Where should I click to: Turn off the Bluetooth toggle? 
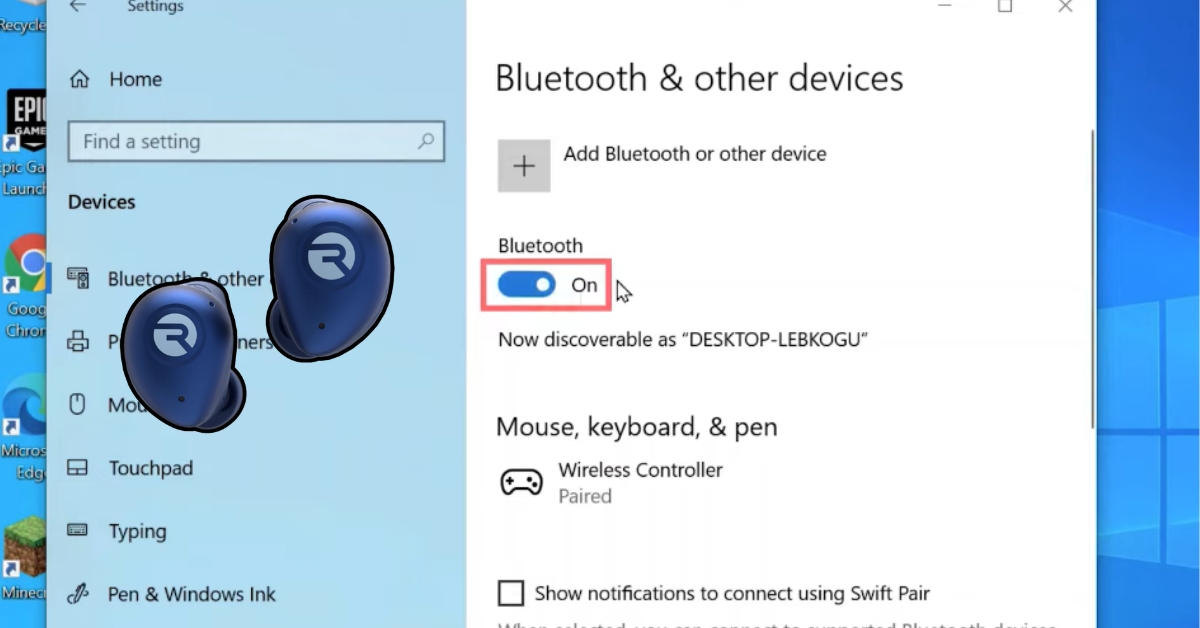527,285
